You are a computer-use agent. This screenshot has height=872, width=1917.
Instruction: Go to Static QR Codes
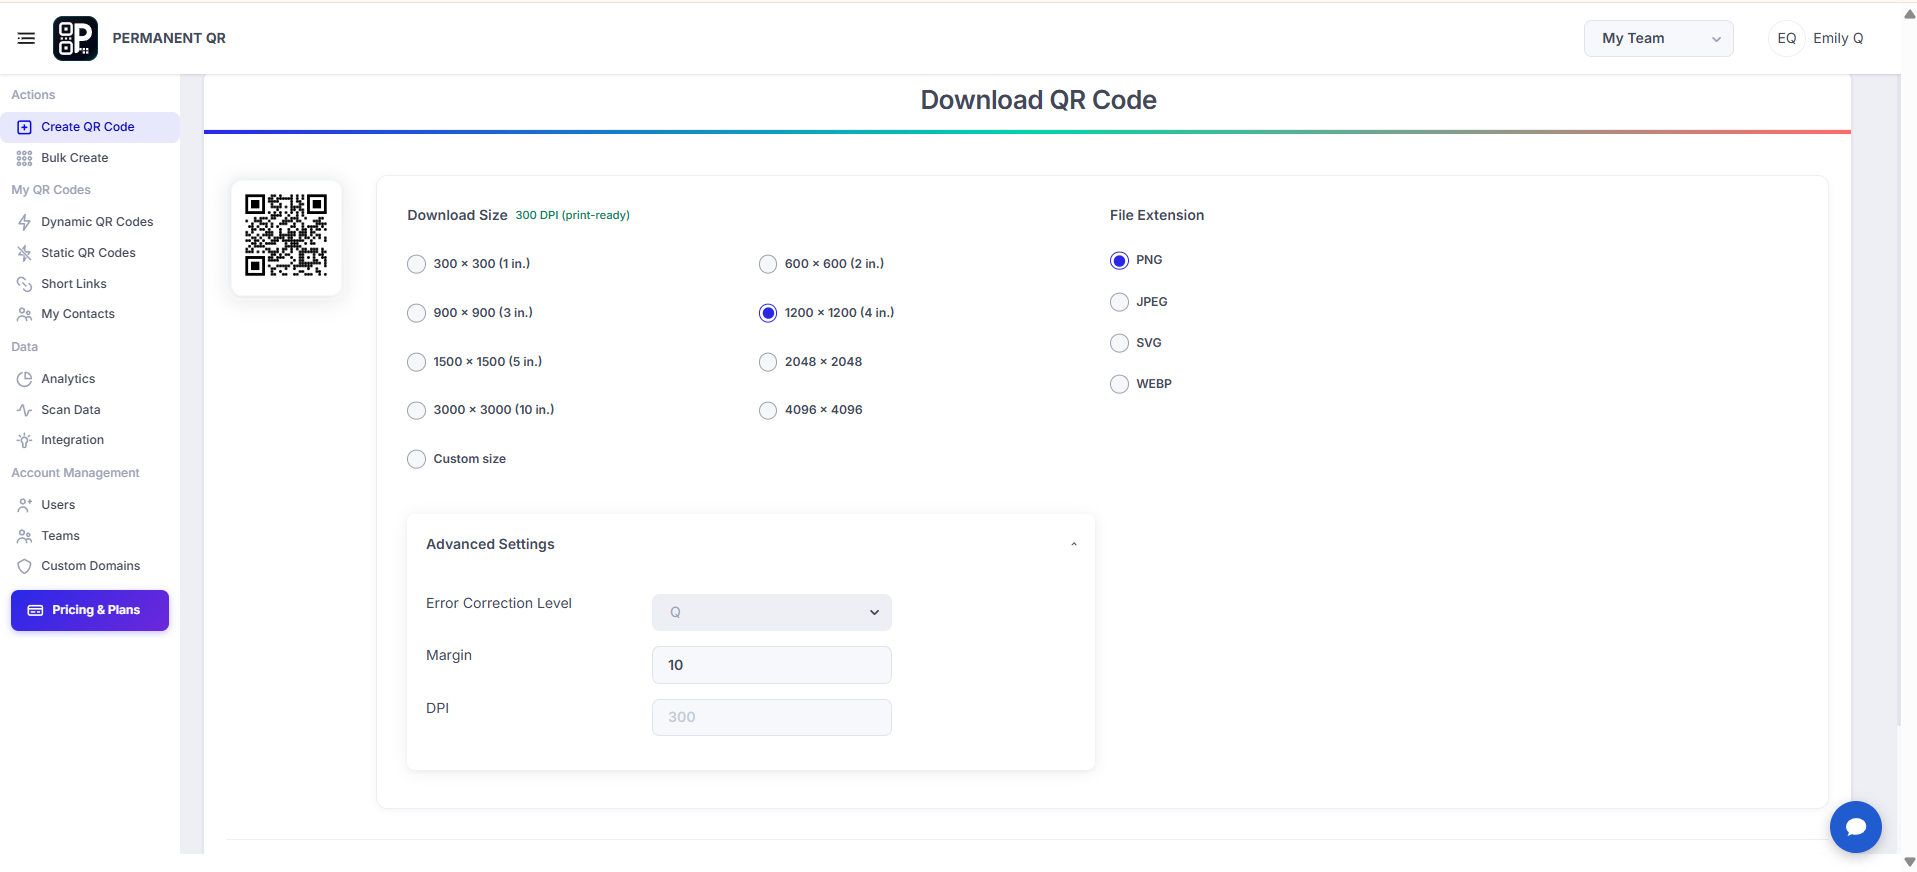coord(88,253)
